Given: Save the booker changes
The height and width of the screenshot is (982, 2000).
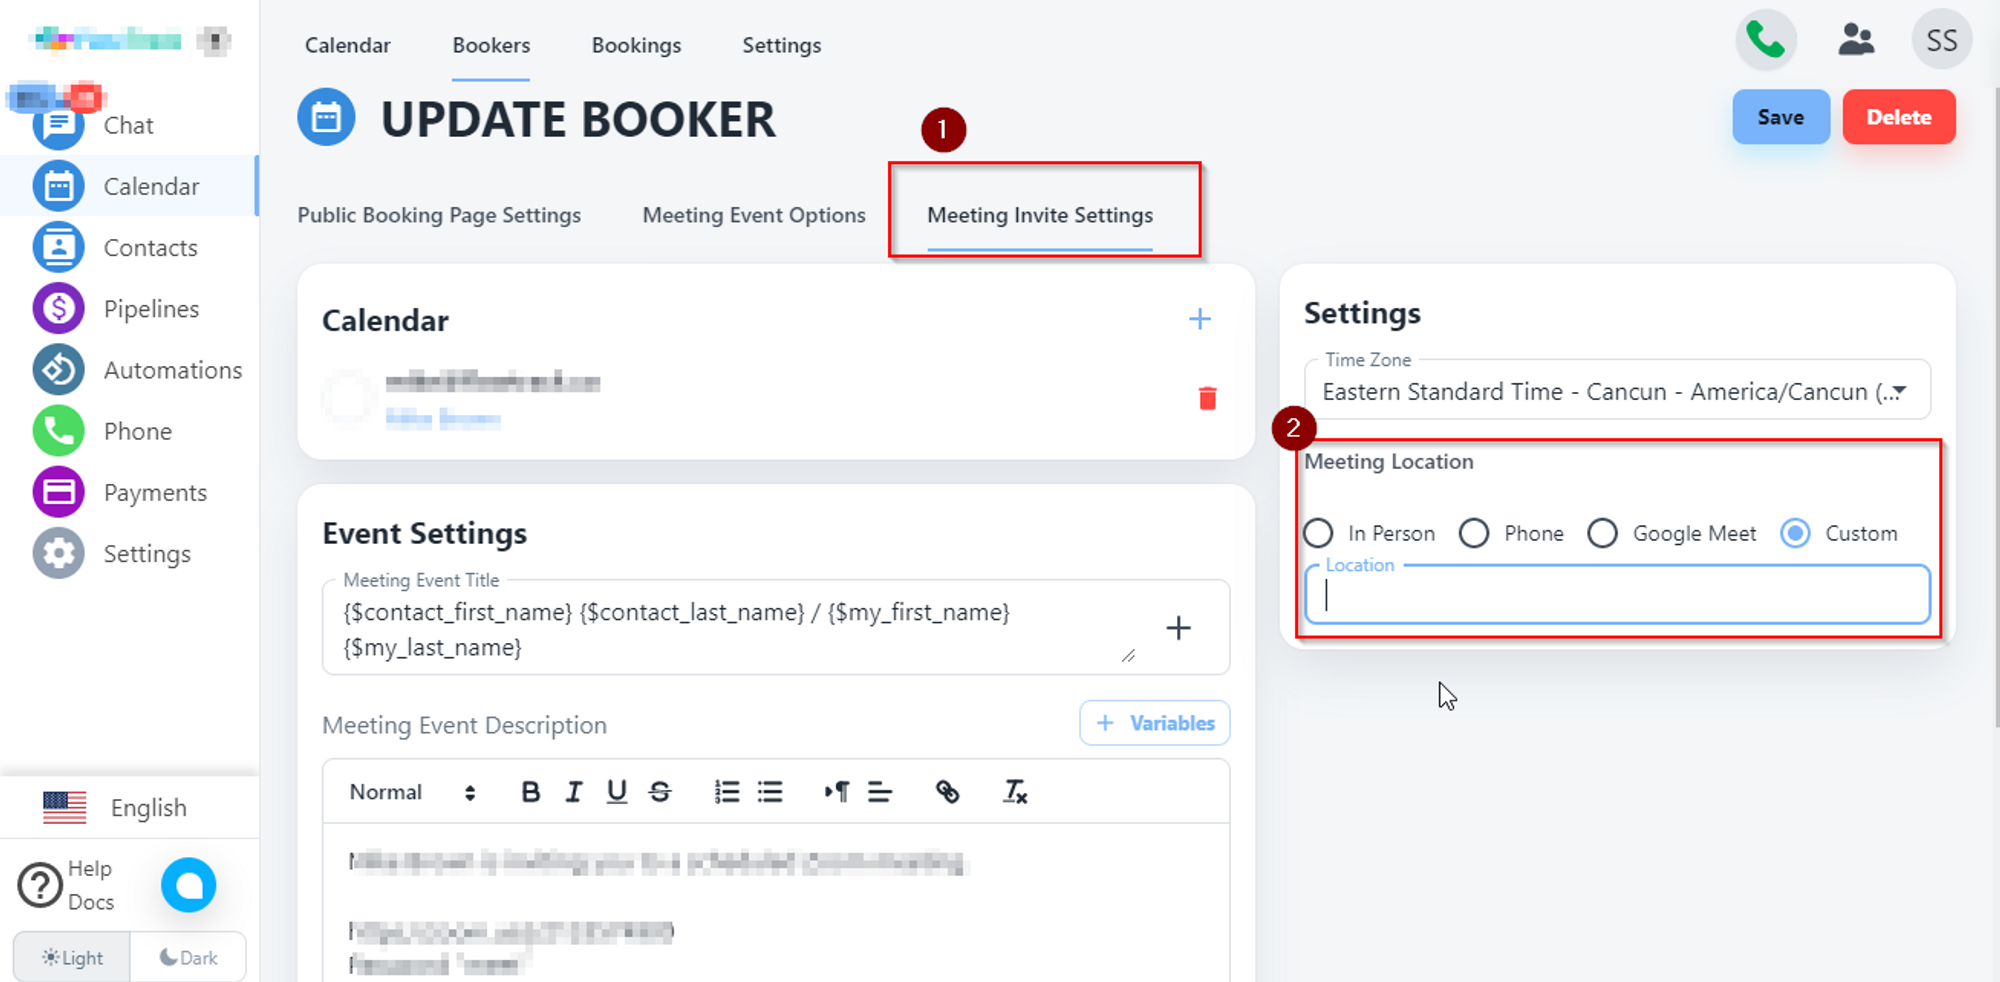Looking at the screenshot, I should [x=1780, y=117].
